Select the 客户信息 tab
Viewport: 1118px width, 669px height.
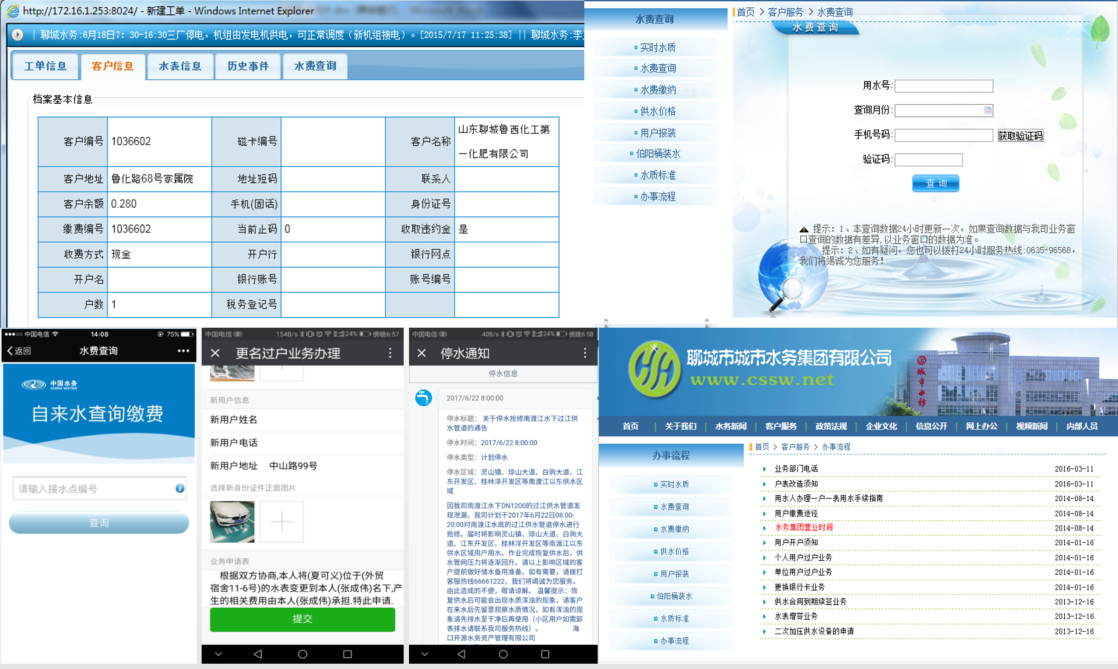coord(113,66)
